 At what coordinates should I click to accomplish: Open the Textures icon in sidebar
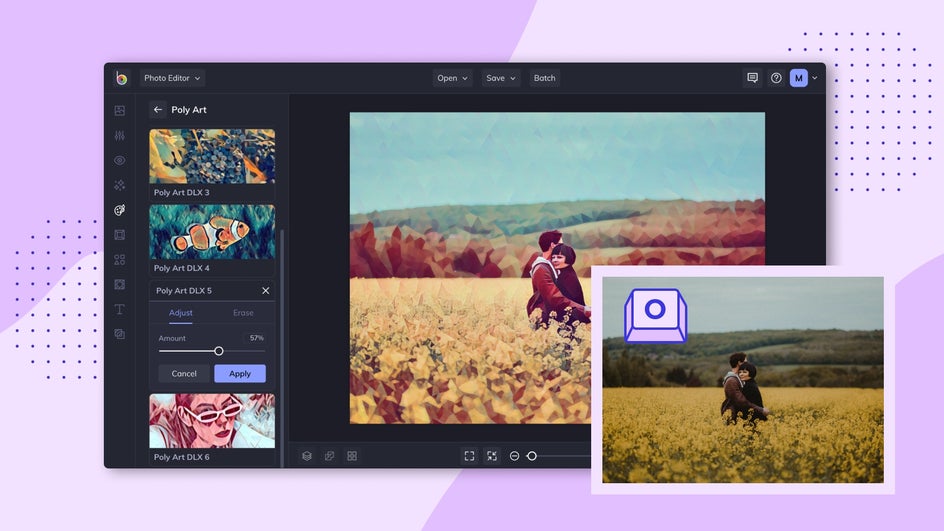120,334
